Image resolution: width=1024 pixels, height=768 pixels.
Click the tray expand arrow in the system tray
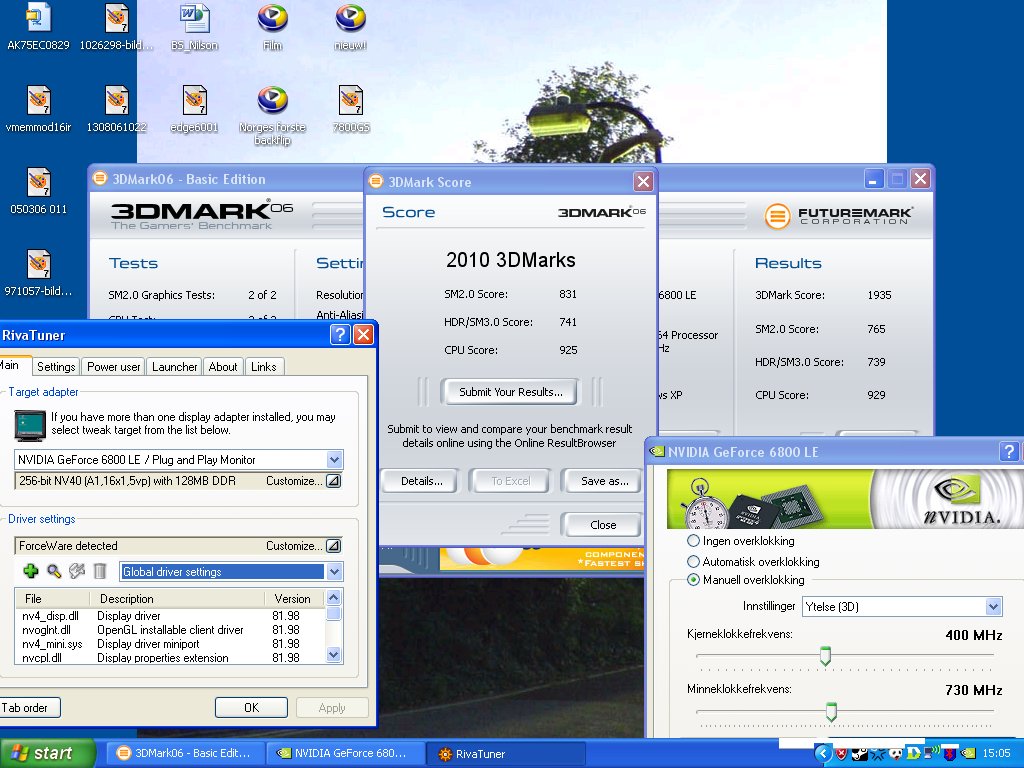point(824,754)
